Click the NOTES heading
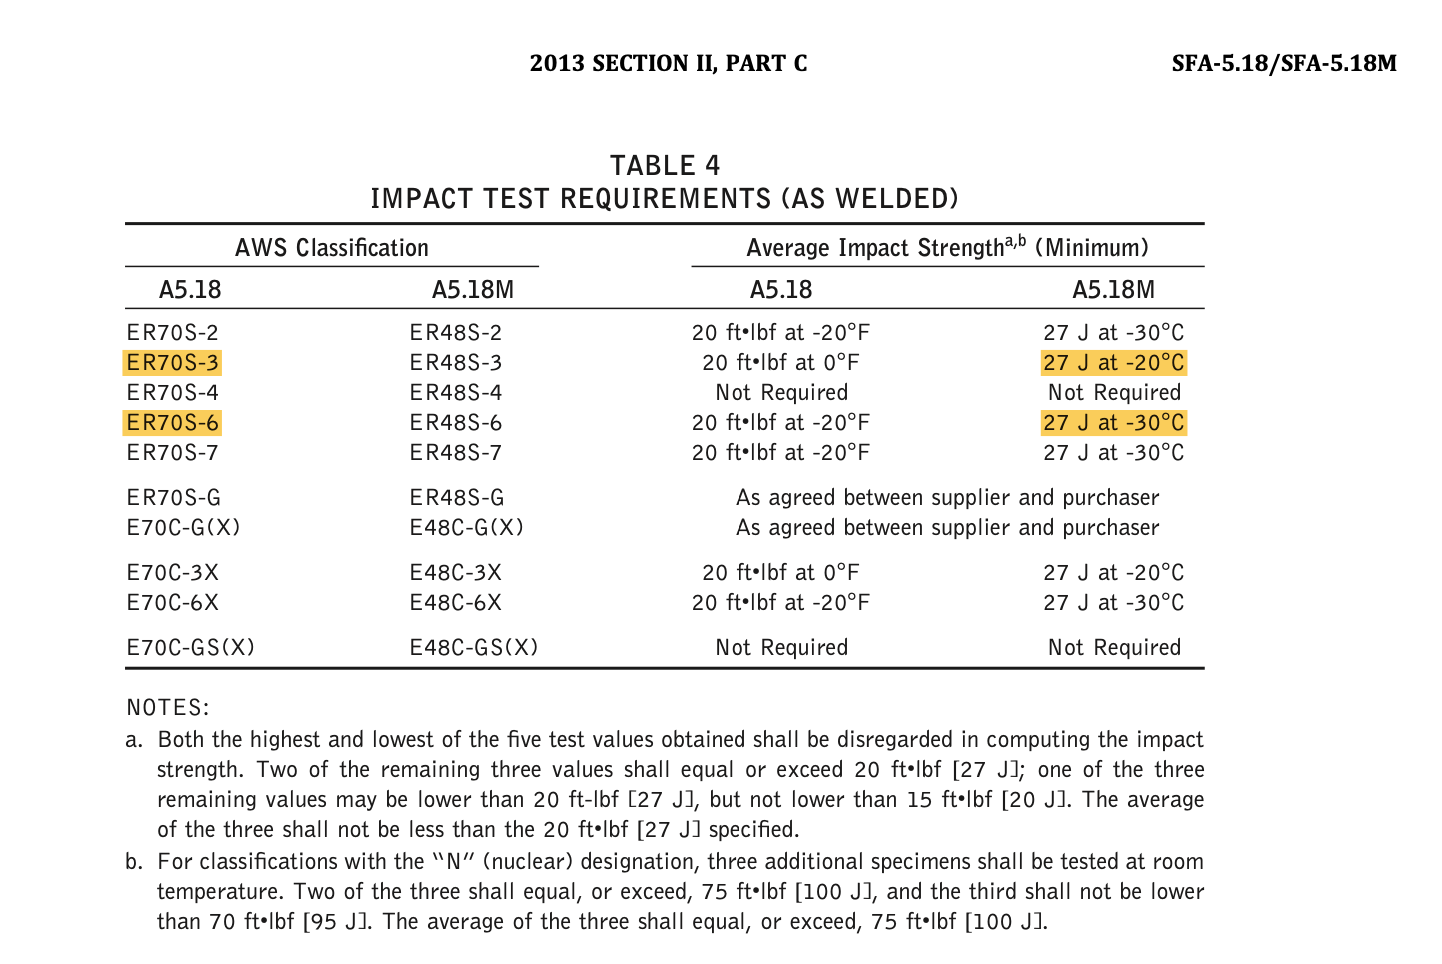 pyautogui.click(x=168, y=708)
